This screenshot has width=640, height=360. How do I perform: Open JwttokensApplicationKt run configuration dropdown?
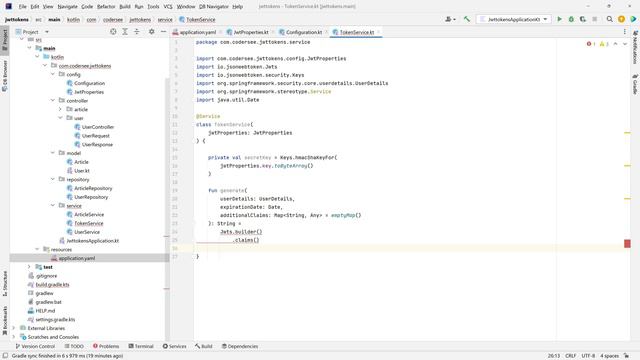pos(513,19)
